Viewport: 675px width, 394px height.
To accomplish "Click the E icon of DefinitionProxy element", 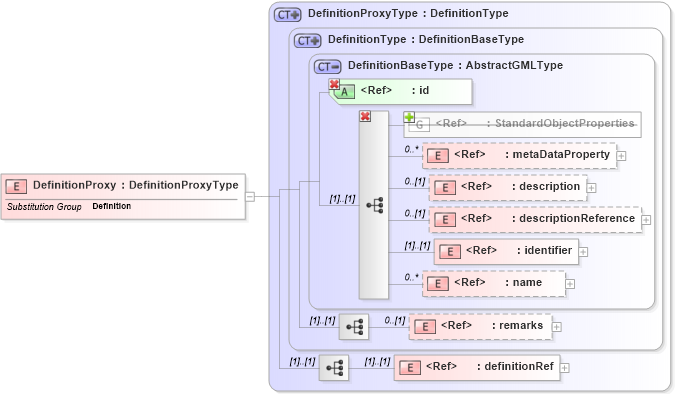I will point(16,186).
